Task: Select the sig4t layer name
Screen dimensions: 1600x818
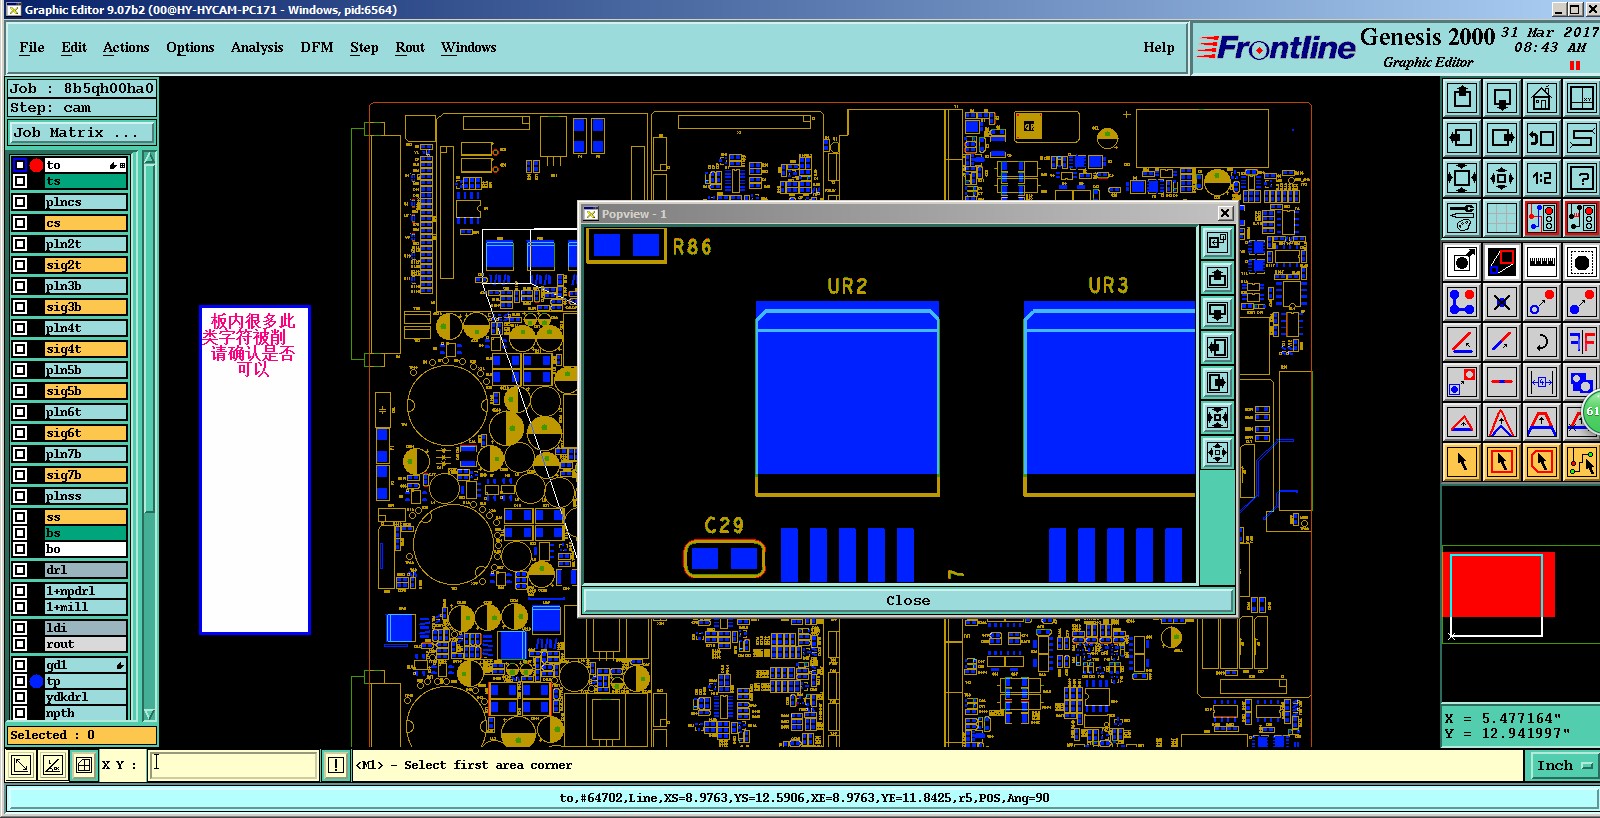Action: pos(85,349)
